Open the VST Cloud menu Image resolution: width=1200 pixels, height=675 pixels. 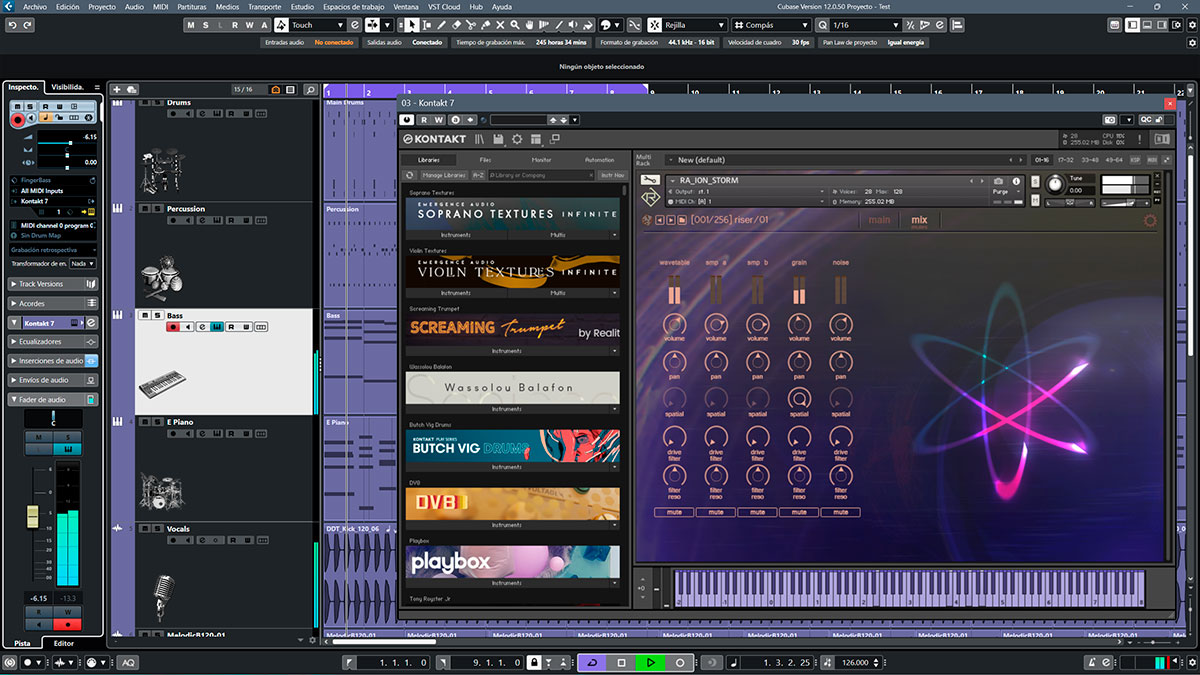445,6
